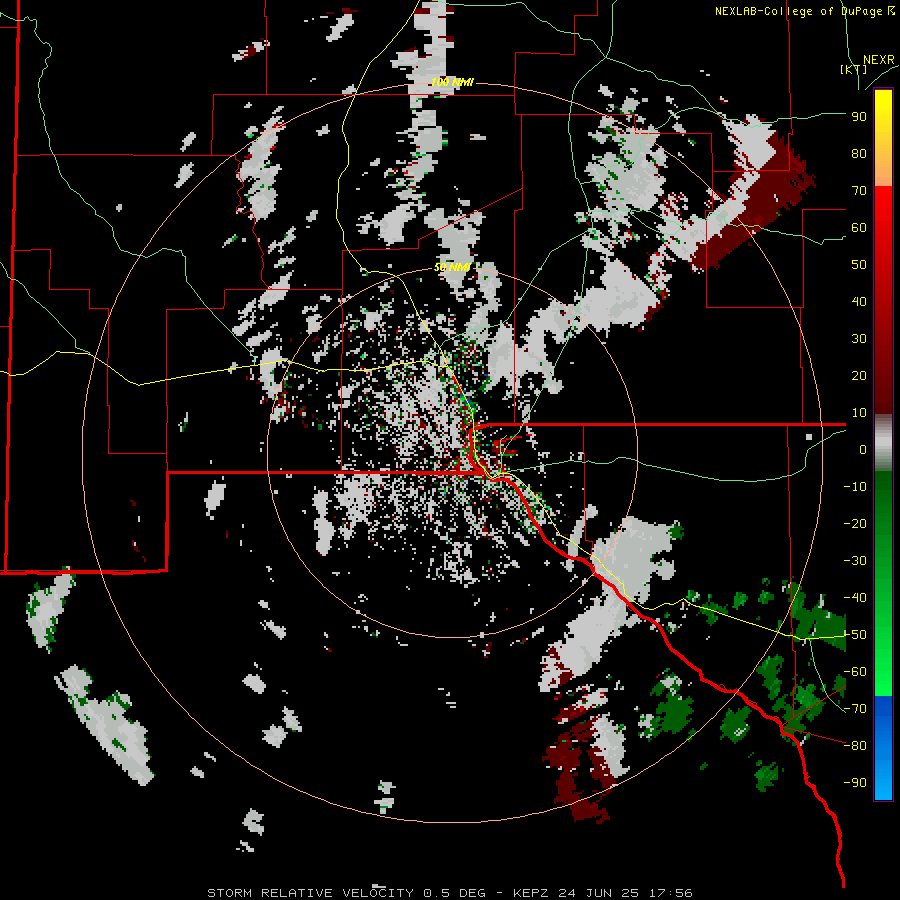Select the 40 value on velocity scale
The height and width of the screenshot is (900, 900).
tap(859, 301)
